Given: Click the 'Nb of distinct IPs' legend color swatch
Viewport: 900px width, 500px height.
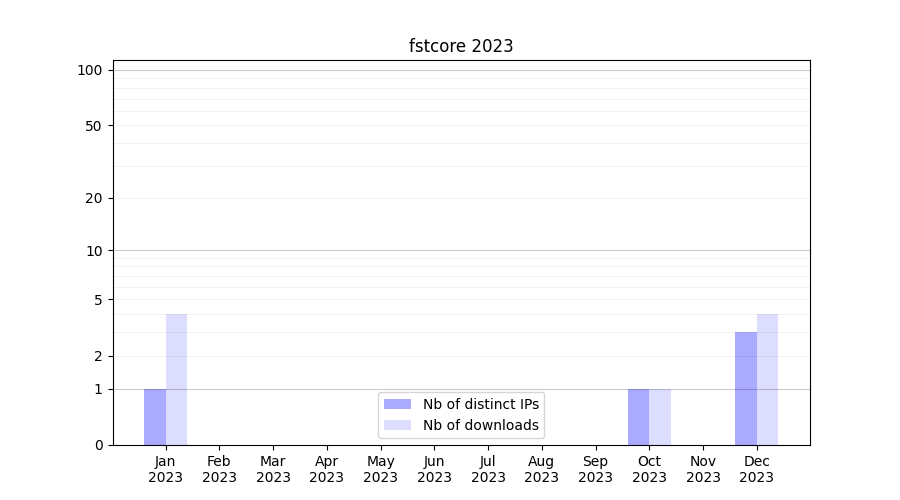Looking at the screenshot, I should click(397, 404).
